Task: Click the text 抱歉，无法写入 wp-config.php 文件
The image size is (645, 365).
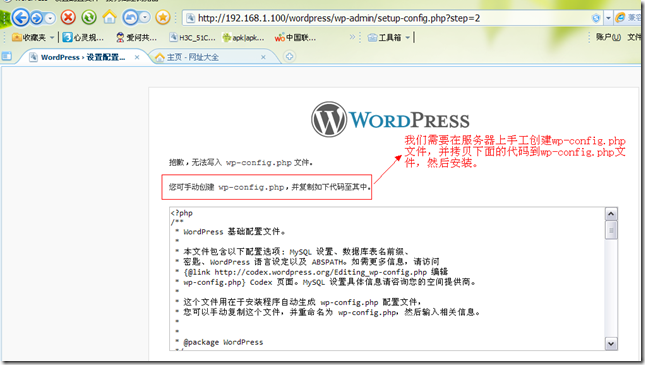Action: click(x=241, y=163)
